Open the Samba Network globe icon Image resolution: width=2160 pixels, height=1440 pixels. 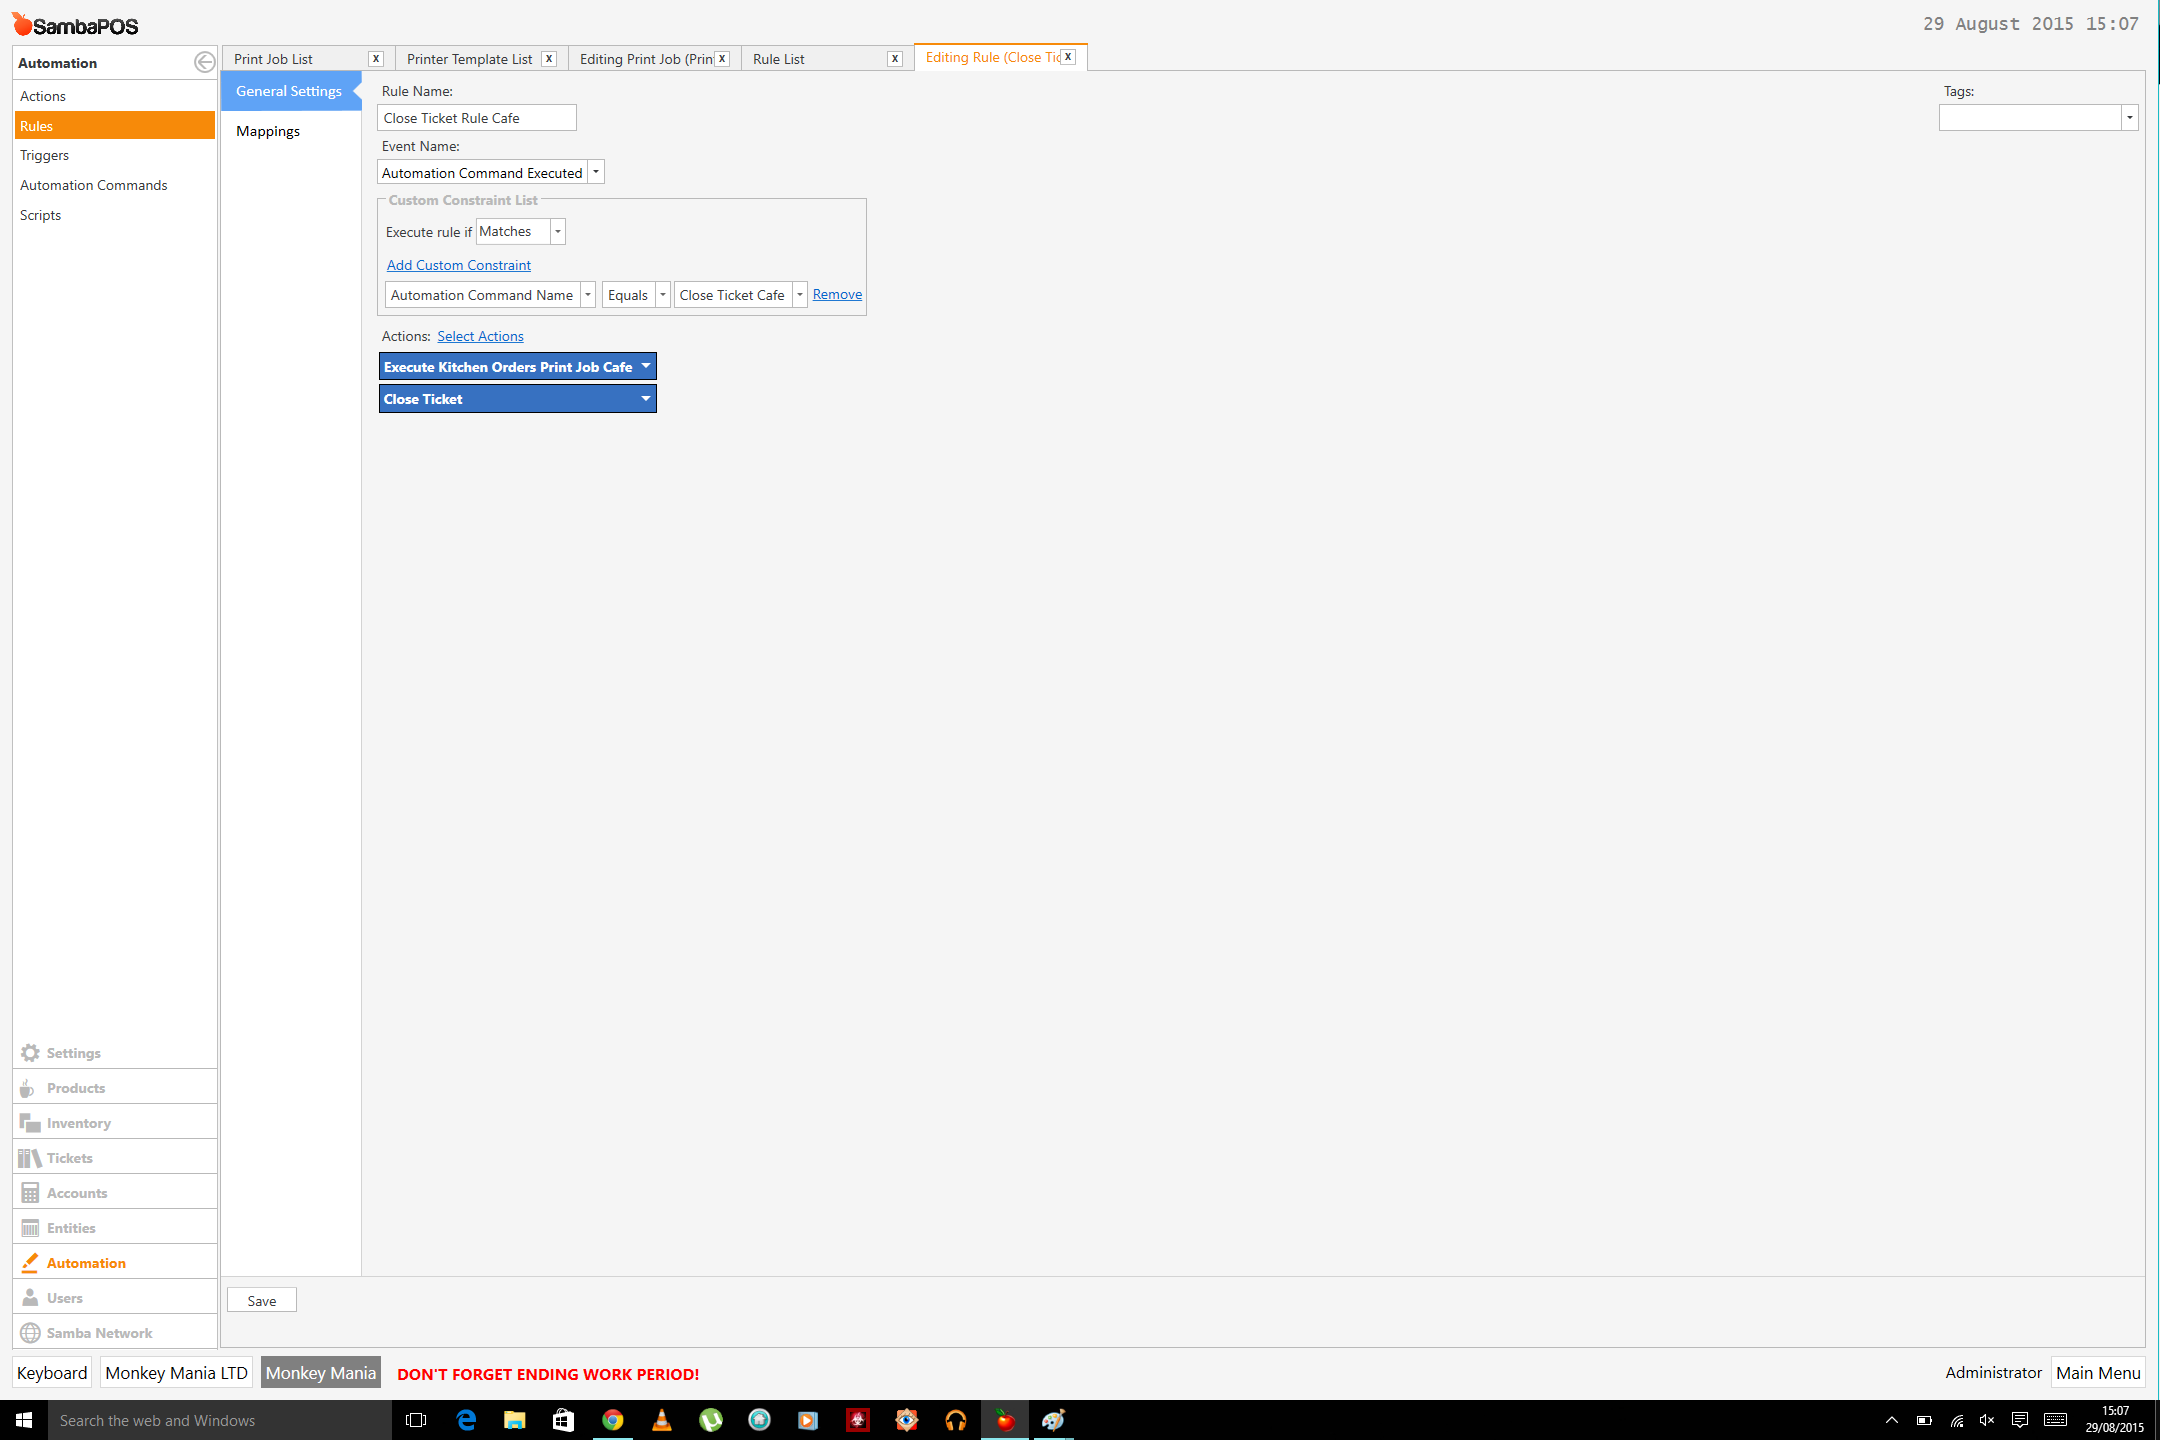(30, 1333)
